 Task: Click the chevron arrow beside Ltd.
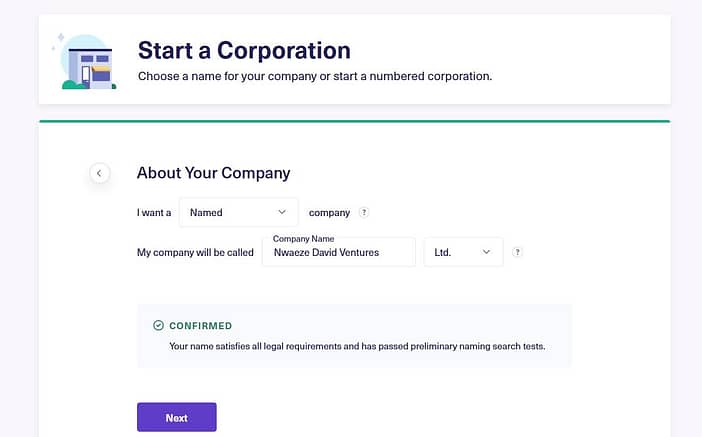486,252
